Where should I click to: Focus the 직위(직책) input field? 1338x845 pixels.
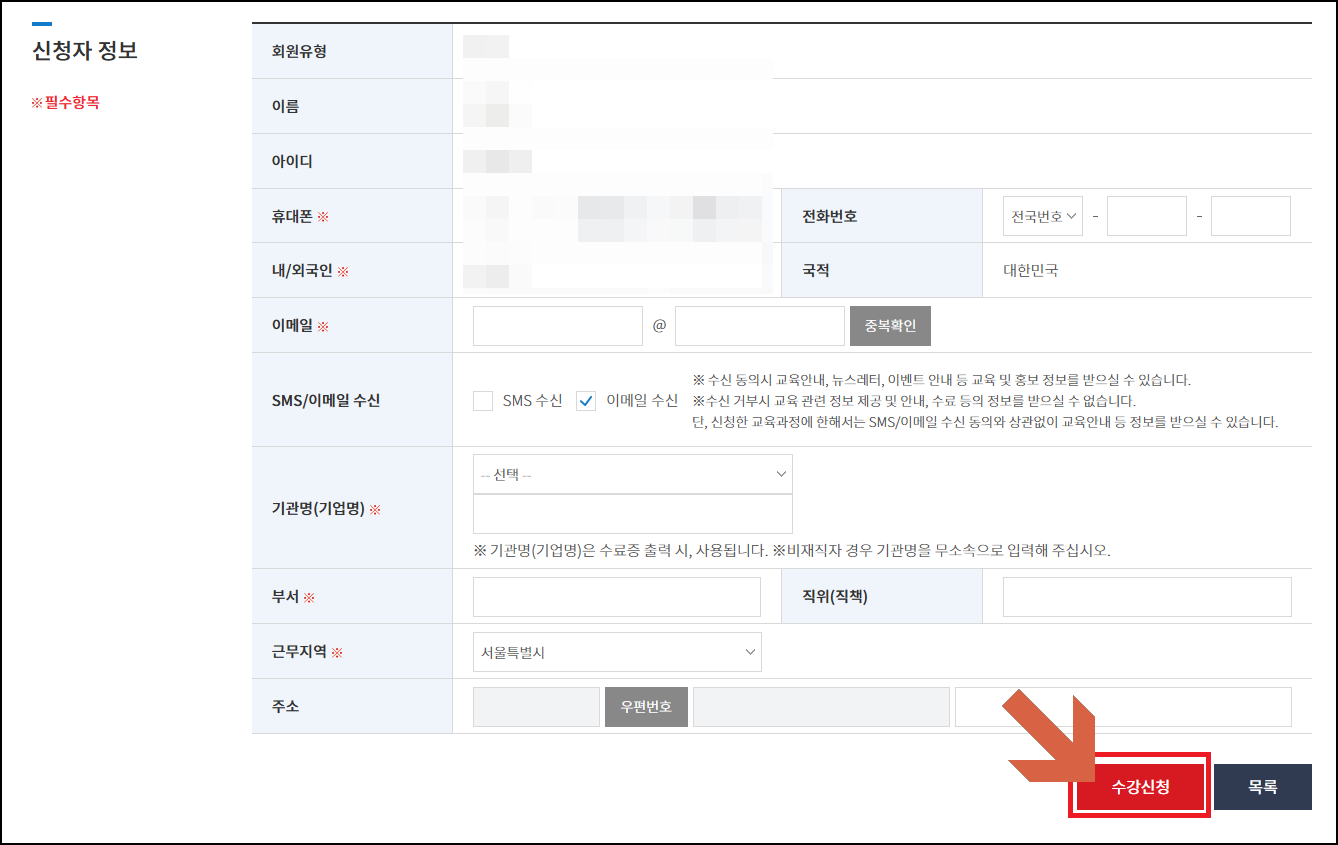1147,597
